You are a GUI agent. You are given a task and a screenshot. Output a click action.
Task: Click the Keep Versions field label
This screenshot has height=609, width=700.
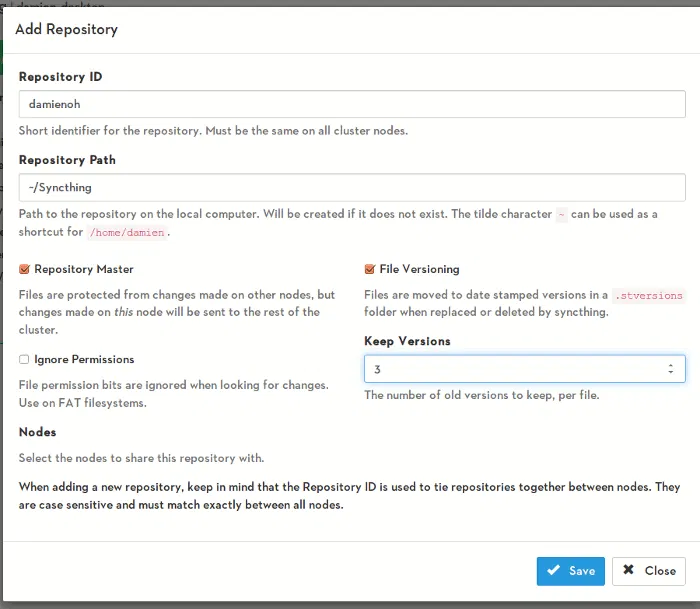tap(407, 341)
